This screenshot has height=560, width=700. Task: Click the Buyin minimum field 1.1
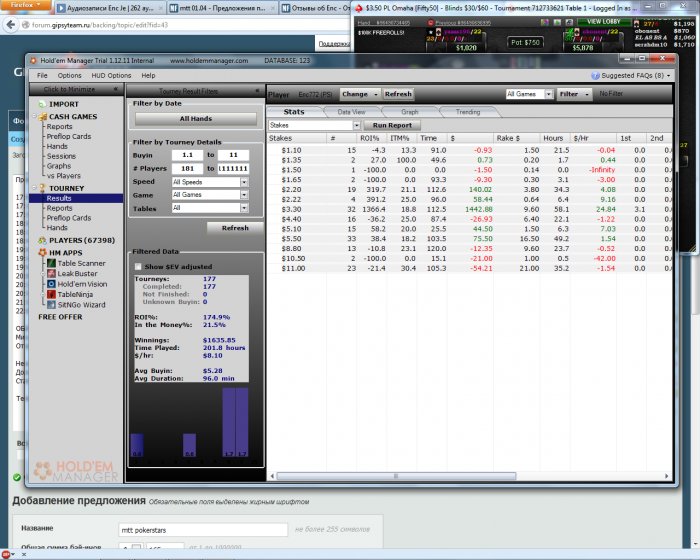tap(187, 155)
